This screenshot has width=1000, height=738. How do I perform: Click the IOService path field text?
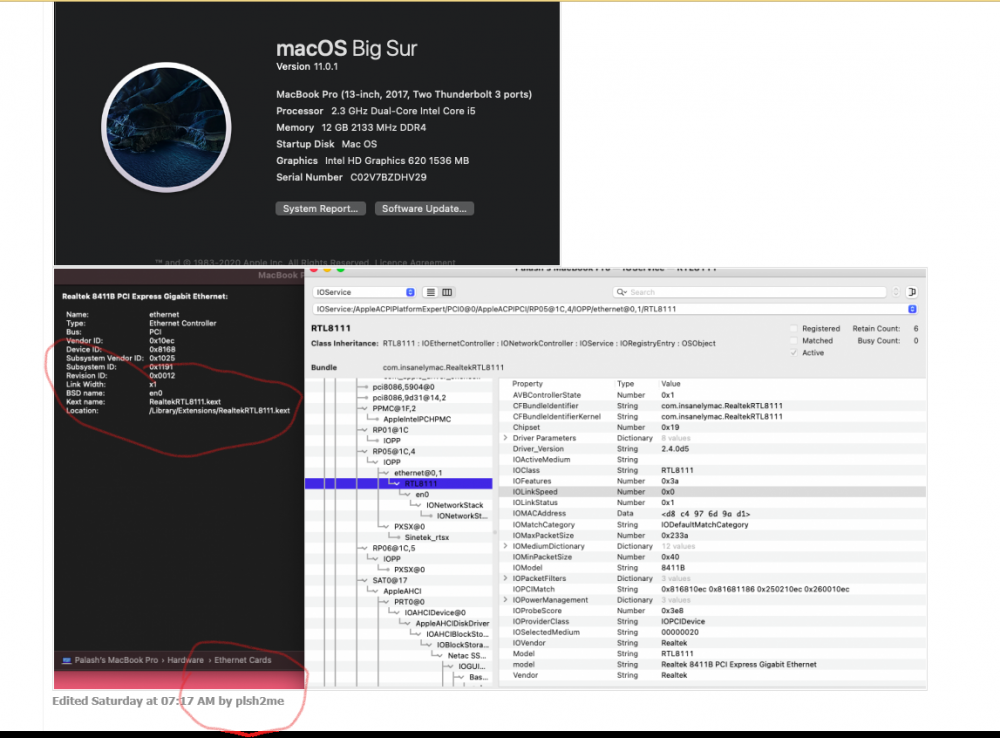[x=496, y=309]
